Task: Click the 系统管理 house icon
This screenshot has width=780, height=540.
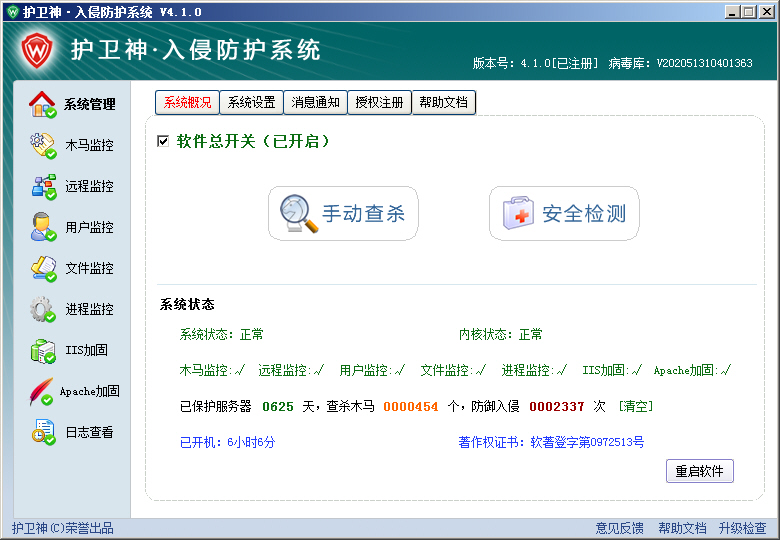Action: pos(42,104)
